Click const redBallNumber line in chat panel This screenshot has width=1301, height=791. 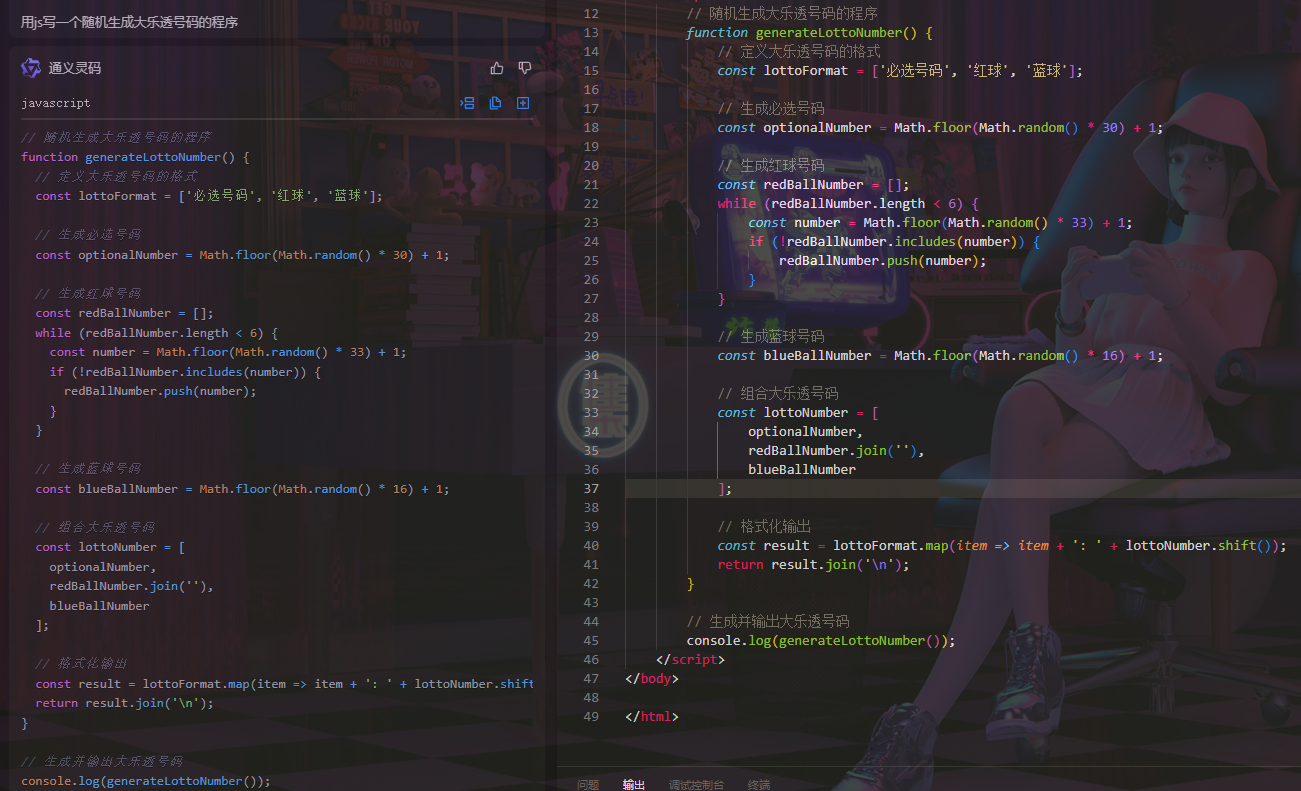pyautogui.click(x=124, y=313)
